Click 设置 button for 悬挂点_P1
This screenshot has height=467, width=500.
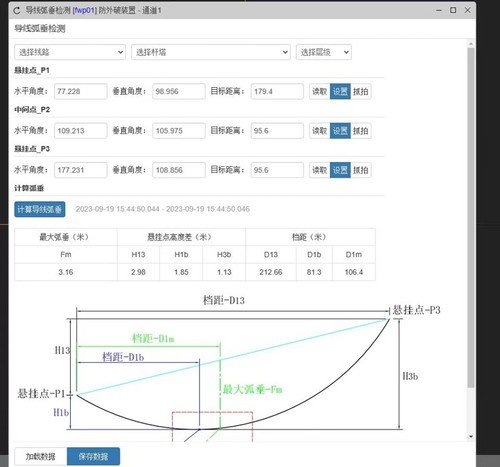click(340, 91)
